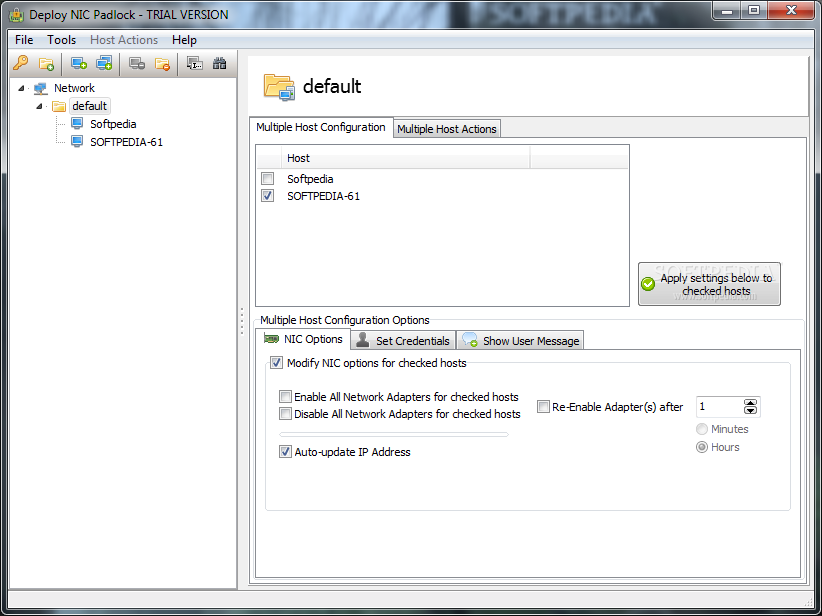Click the SOFTPEDIA-61 computer icon in tree
This screenshot has height=616, width=822.
coord(77,142)
